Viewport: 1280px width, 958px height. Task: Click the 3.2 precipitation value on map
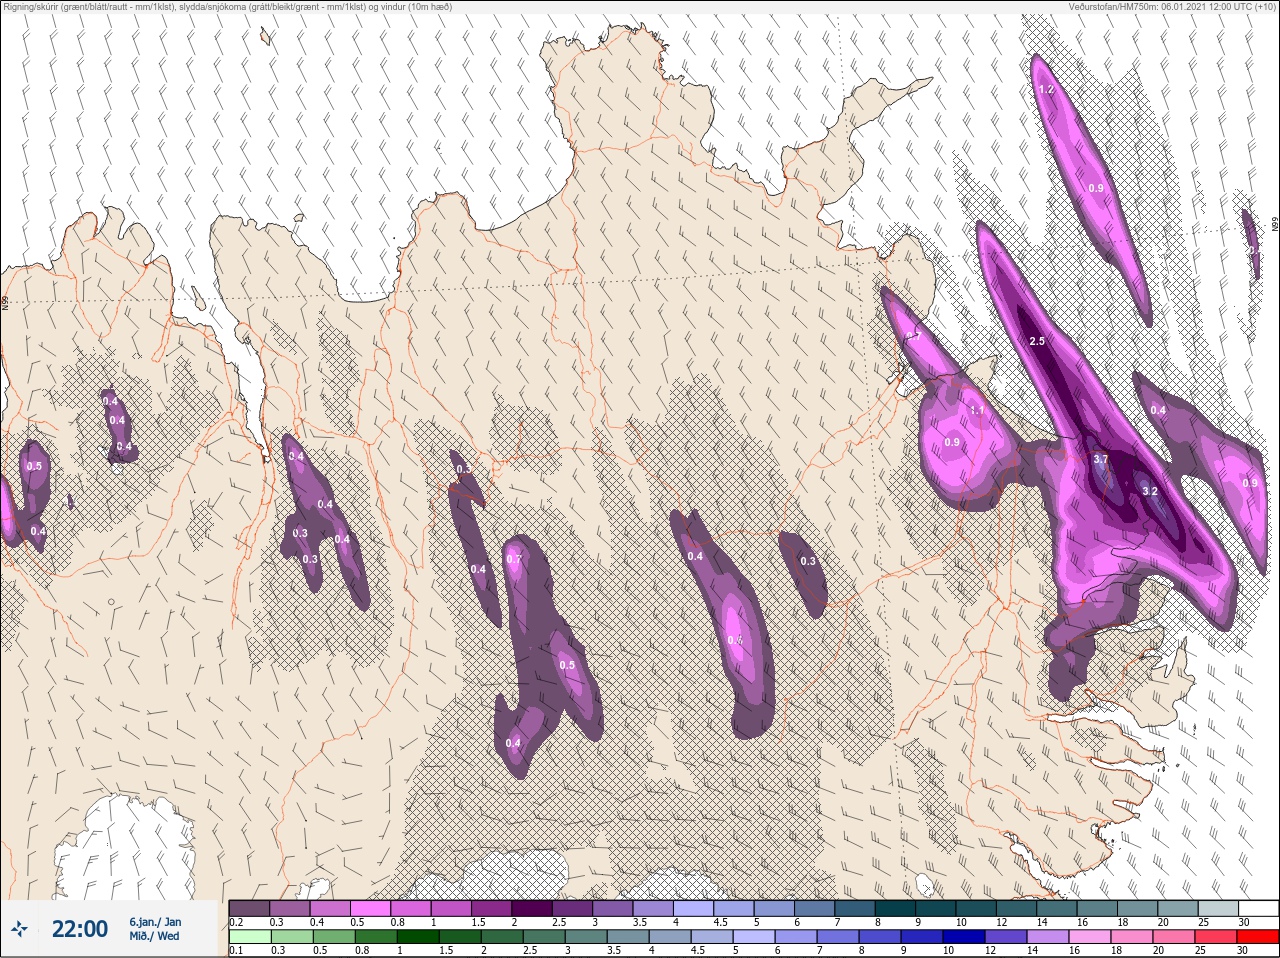(1150, 491)
